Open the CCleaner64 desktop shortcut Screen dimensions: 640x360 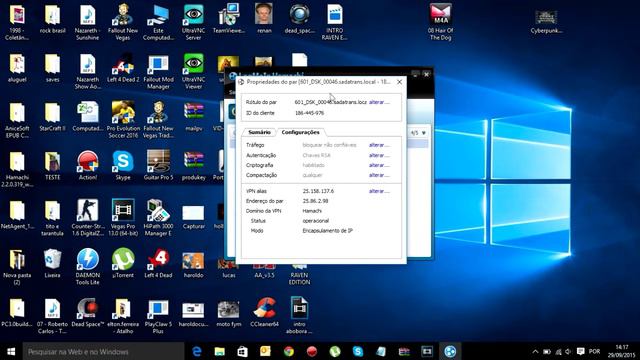(x=264, y=312)
